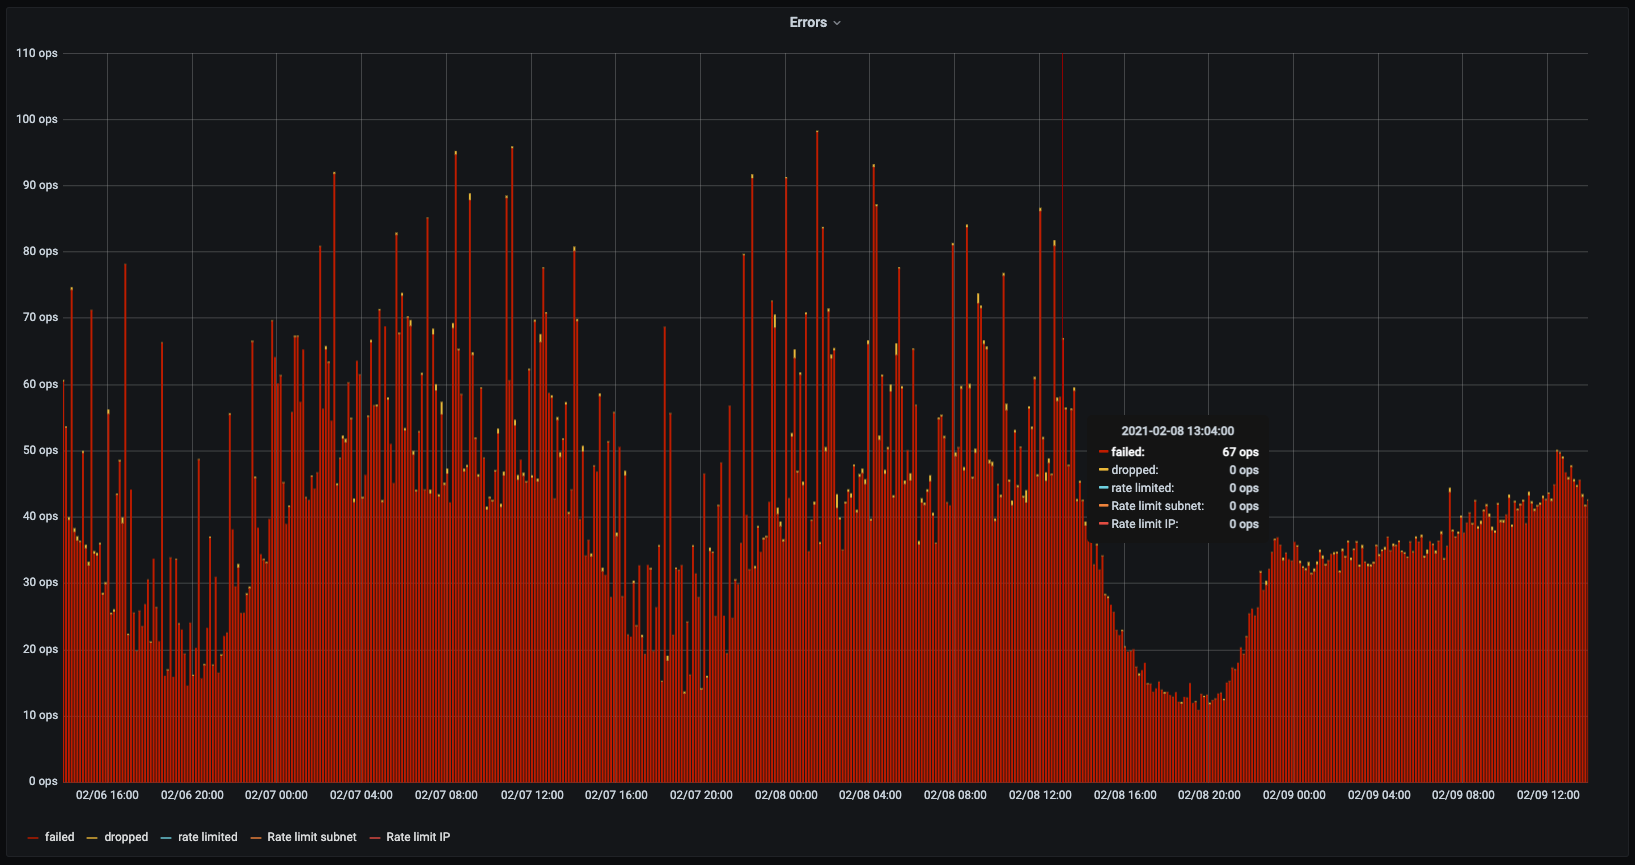Screen dimensions: 1635x865
Task: Click the 02/06 16:00 time axis label
Action: point(107,795)
